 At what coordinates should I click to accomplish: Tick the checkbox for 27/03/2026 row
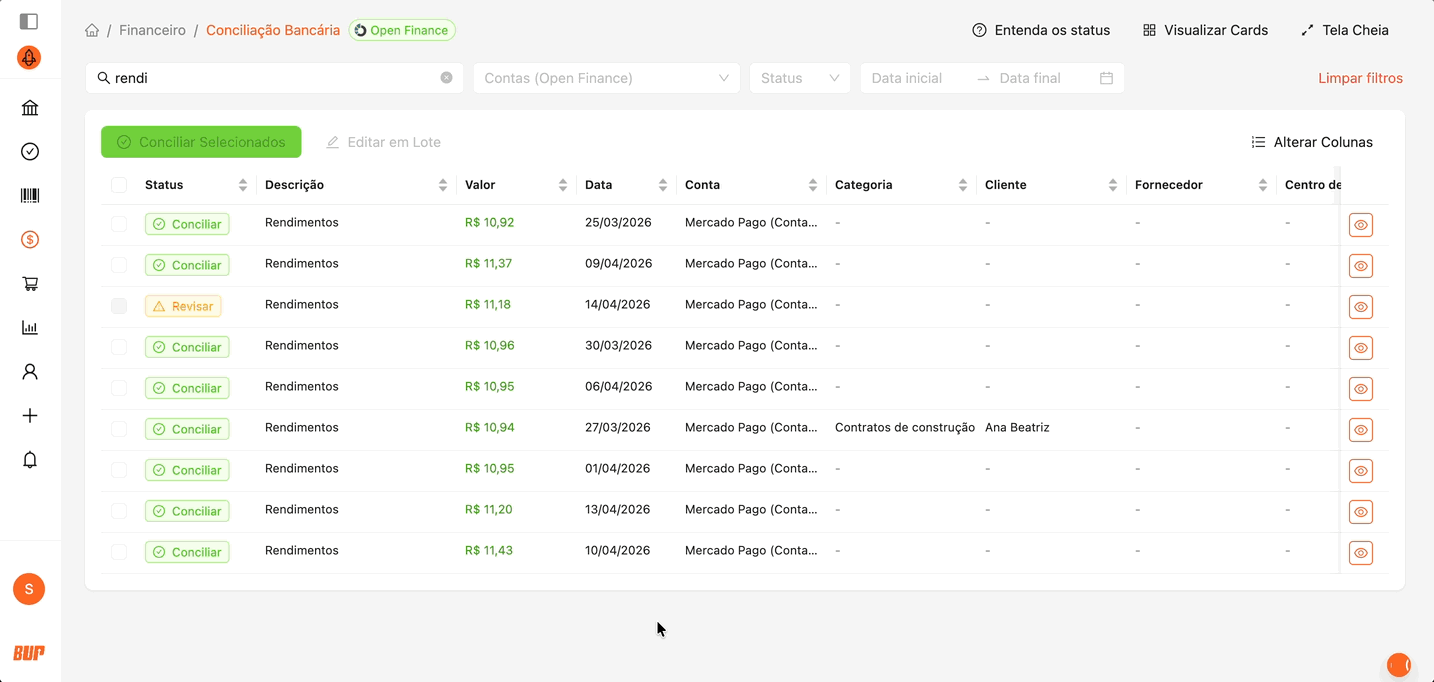(119, 429)
